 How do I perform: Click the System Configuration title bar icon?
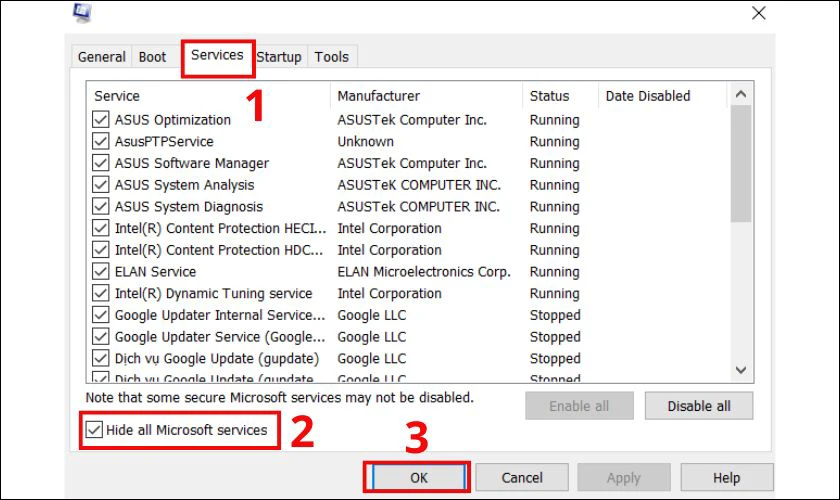coord(82,13)
